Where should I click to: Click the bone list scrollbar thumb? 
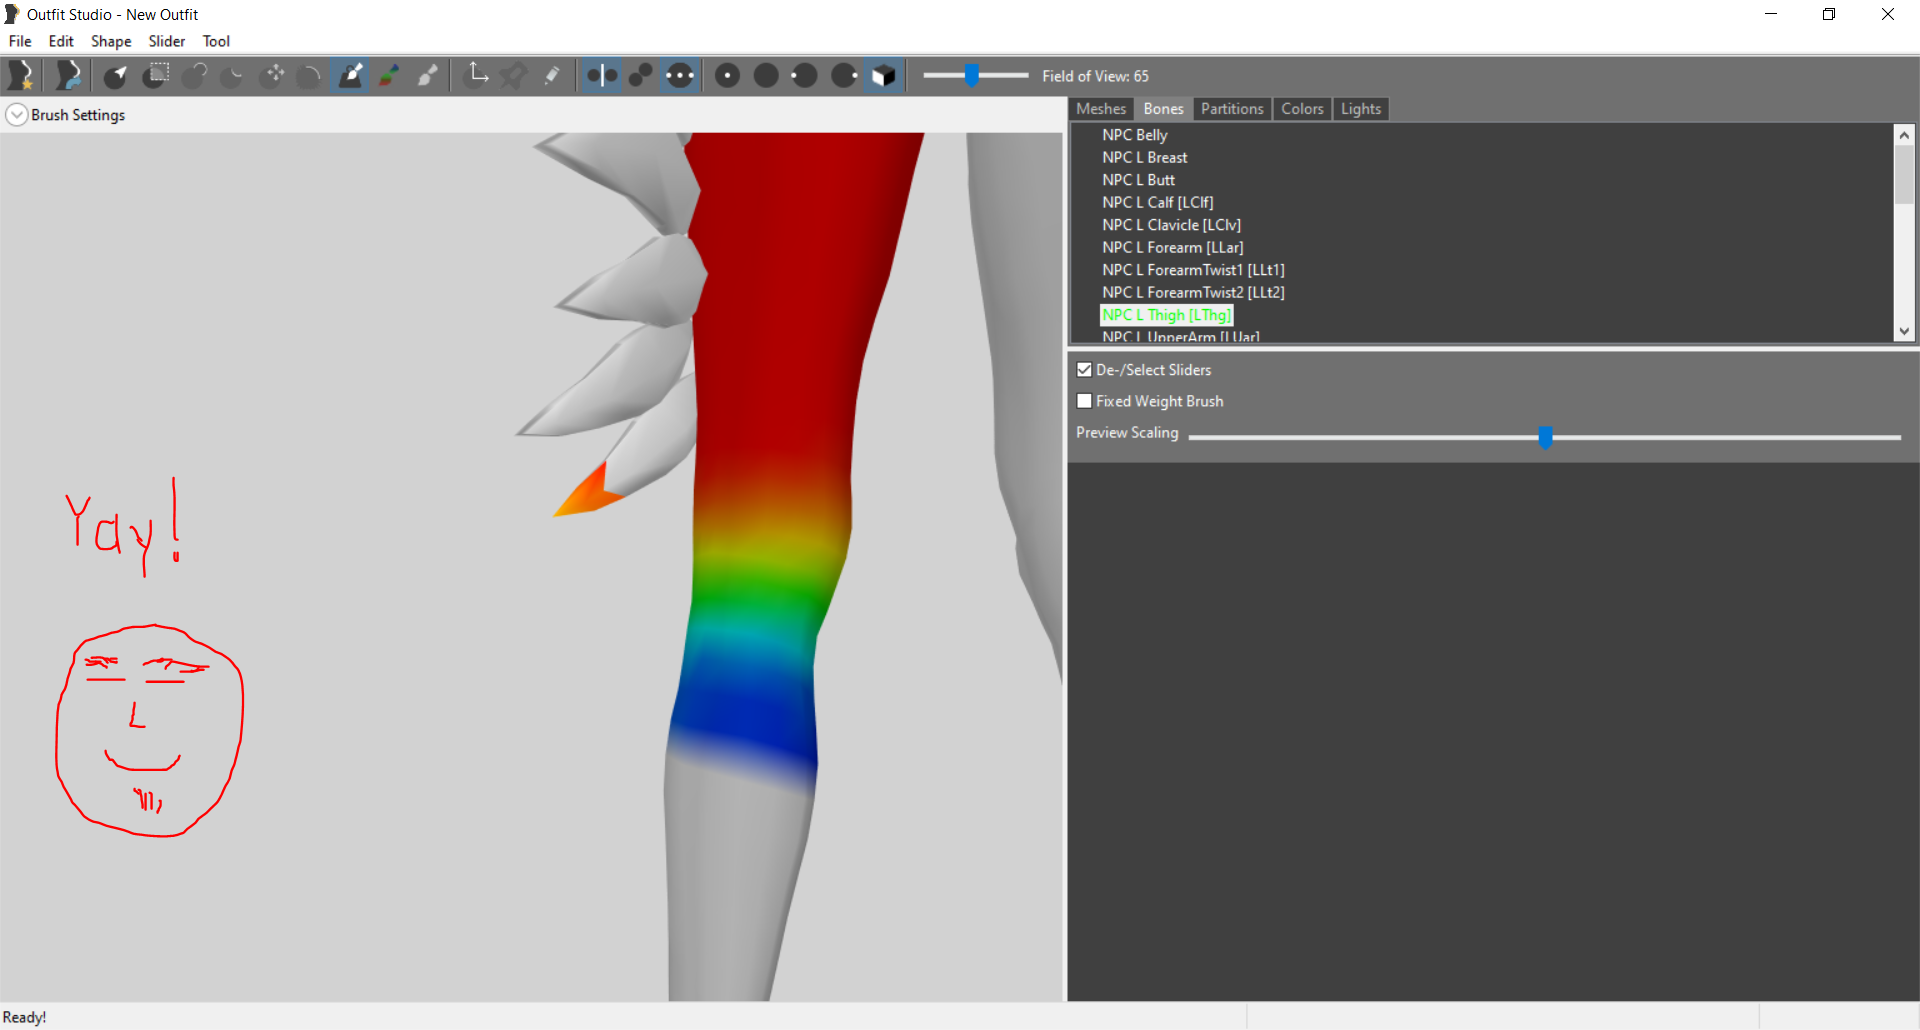[x=1904, y=175]
